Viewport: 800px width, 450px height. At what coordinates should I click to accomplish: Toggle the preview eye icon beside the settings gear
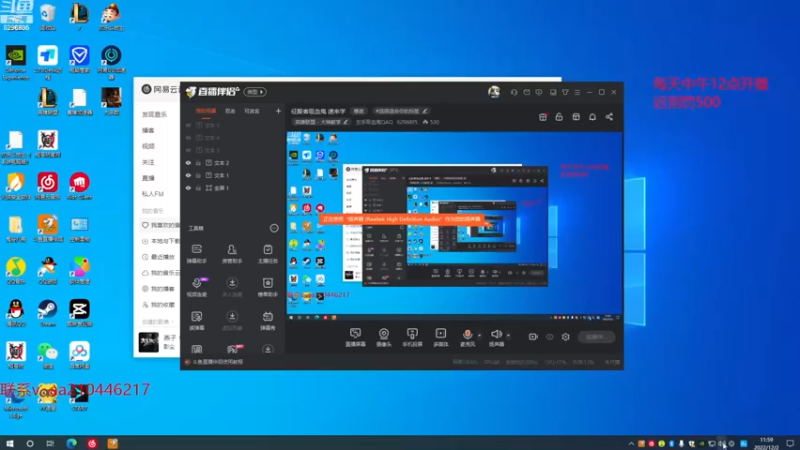[x=549, y=337]
